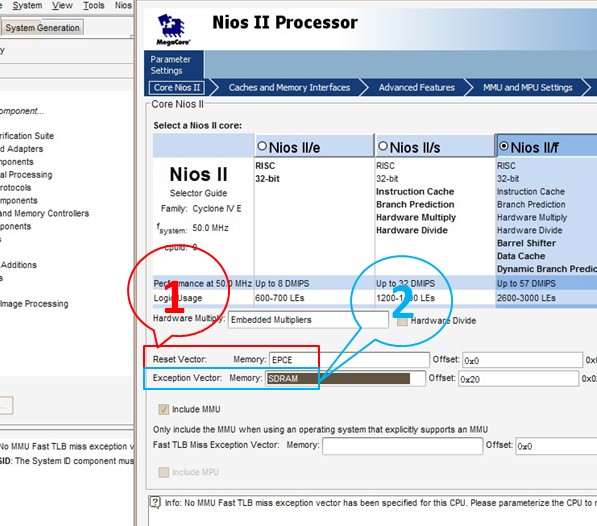Open the Nios menu
Screen dimensions: 597x526
[x=123, y=6]
